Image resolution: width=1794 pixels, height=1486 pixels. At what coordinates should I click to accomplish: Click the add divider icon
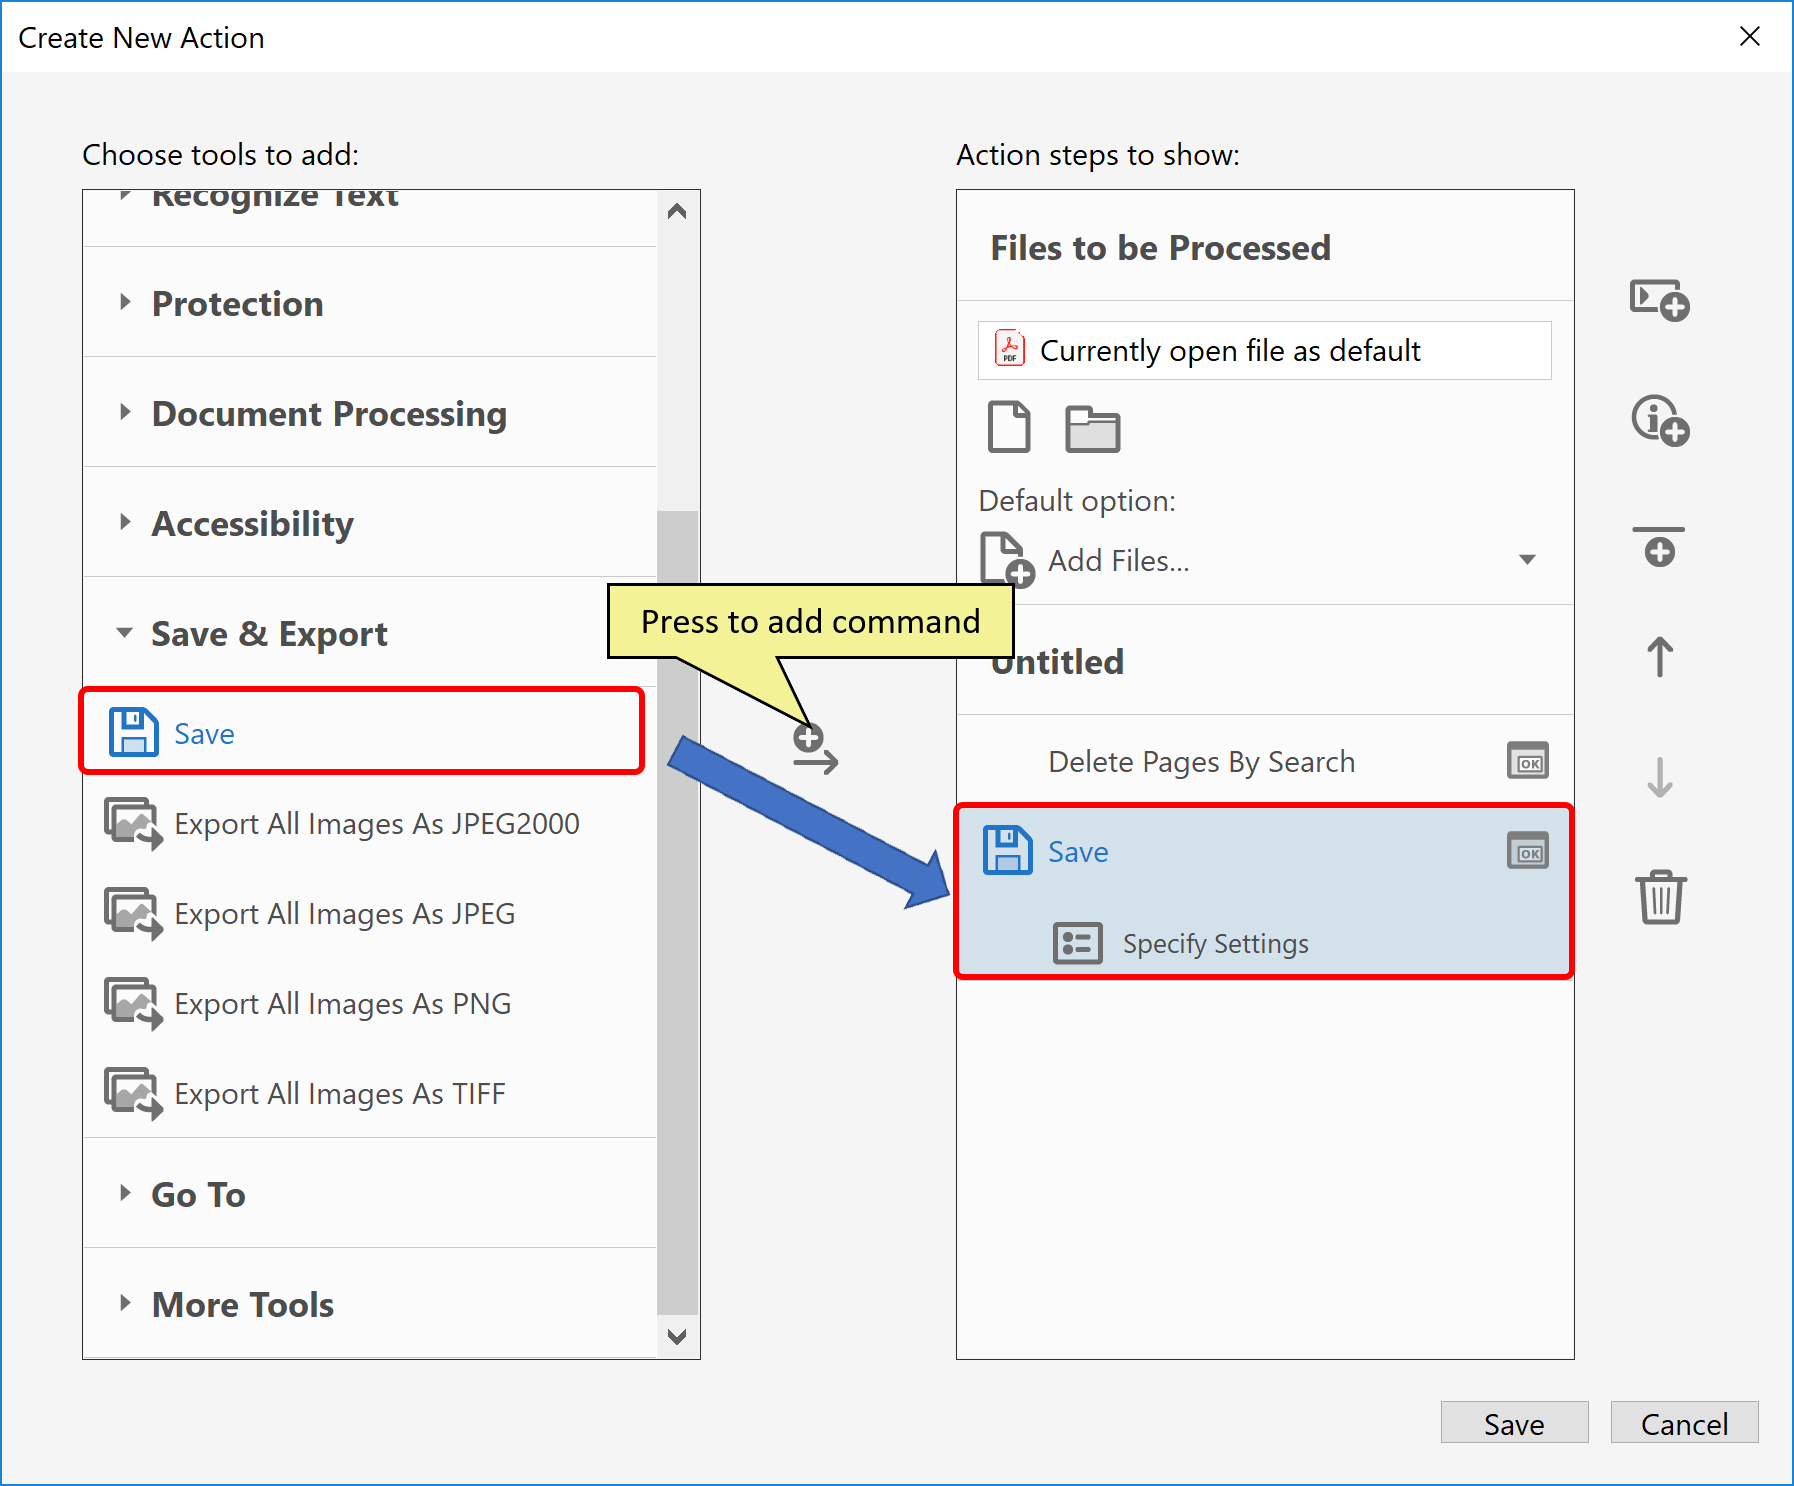pyautogui.click(x=1658, y=546)
